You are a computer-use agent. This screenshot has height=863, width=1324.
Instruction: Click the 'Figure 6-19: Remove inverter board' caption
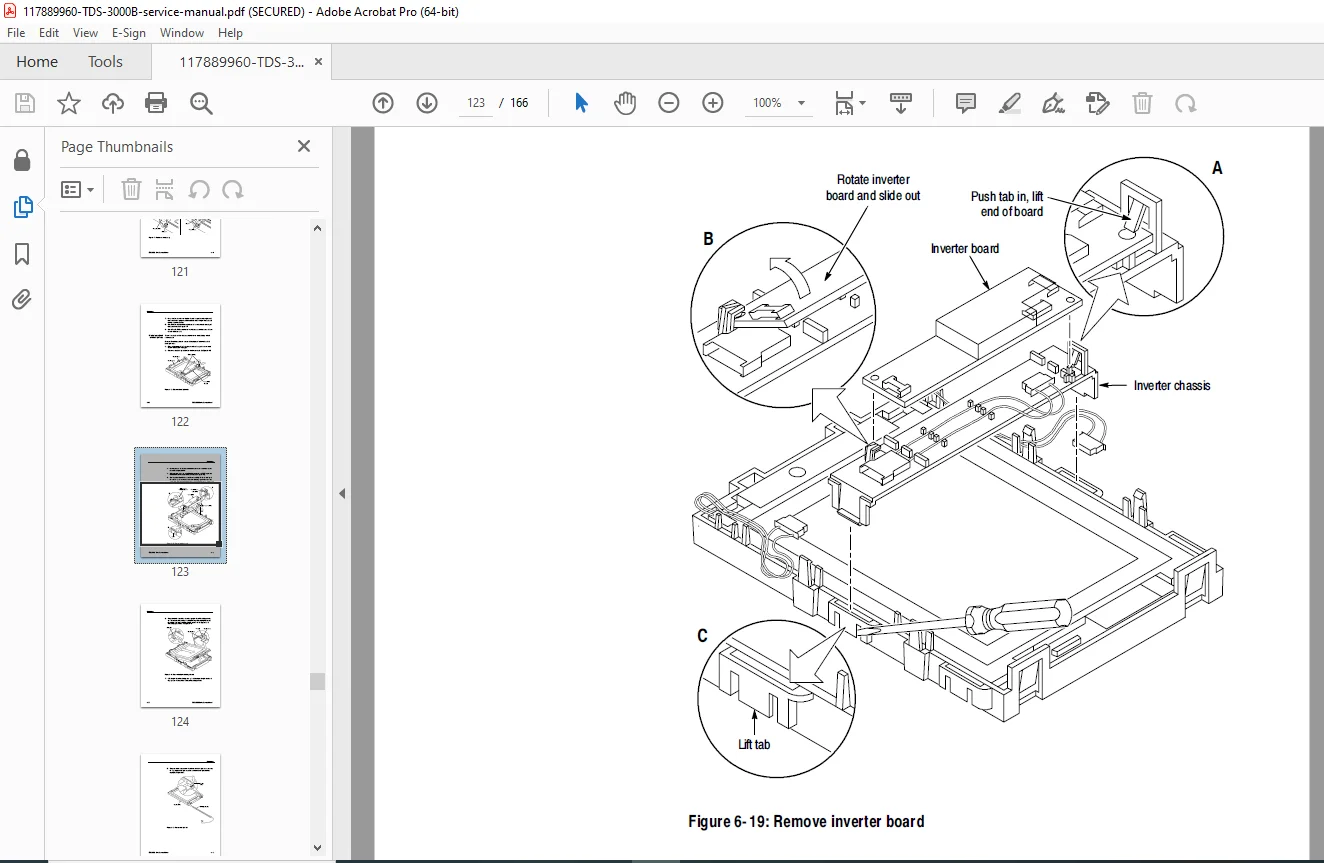806,822
